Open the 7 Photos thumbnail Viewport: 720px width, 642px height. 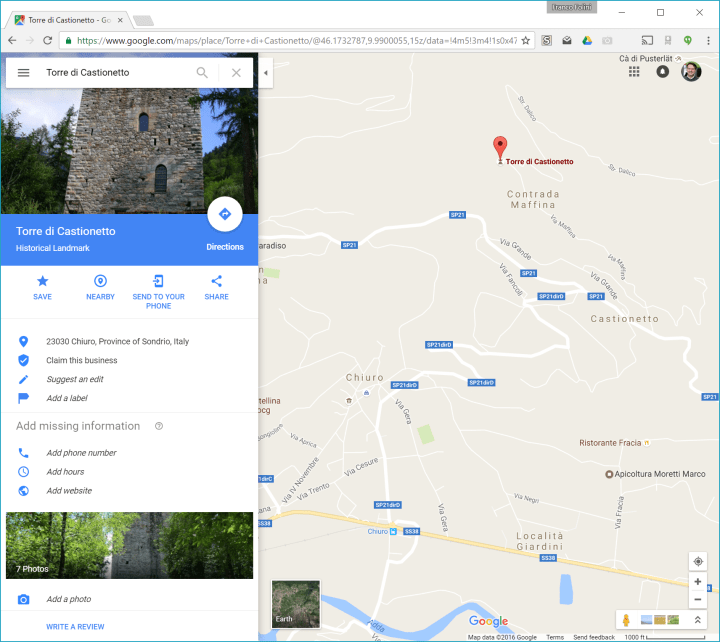(x=129, y=546)
